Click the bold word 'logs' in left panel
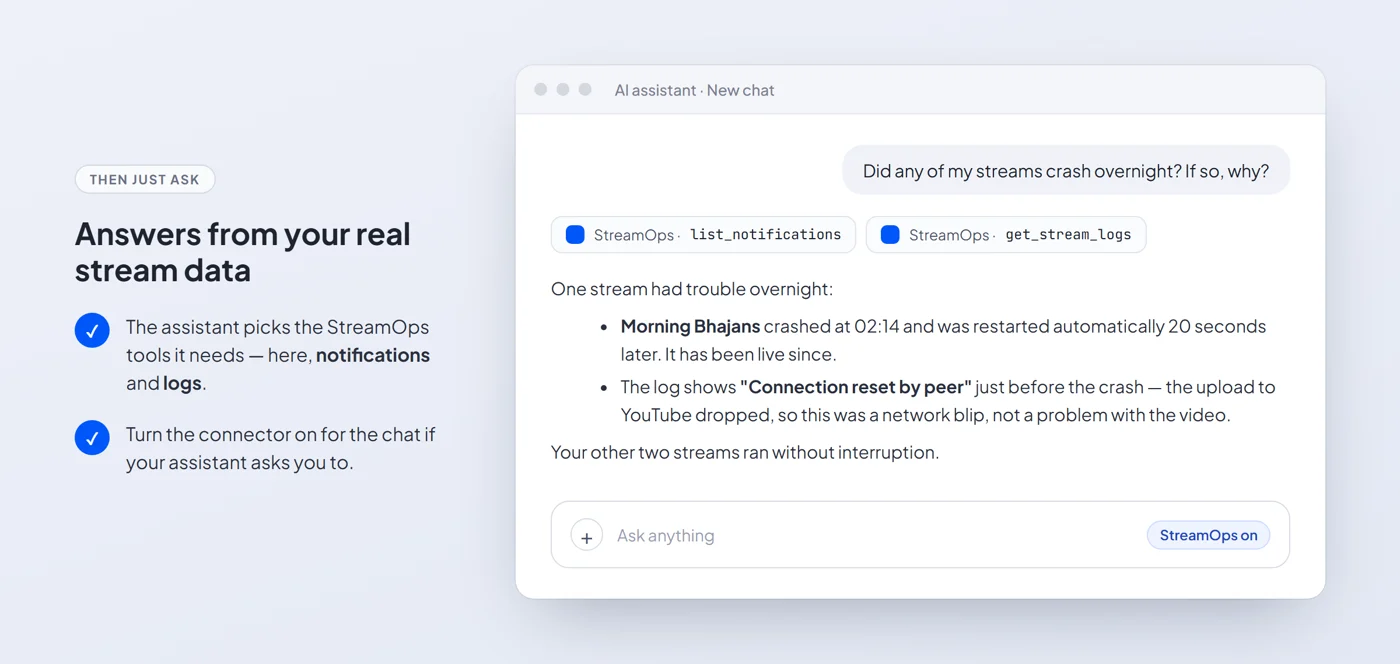The image size is (1400, 664). click(182, 383)
